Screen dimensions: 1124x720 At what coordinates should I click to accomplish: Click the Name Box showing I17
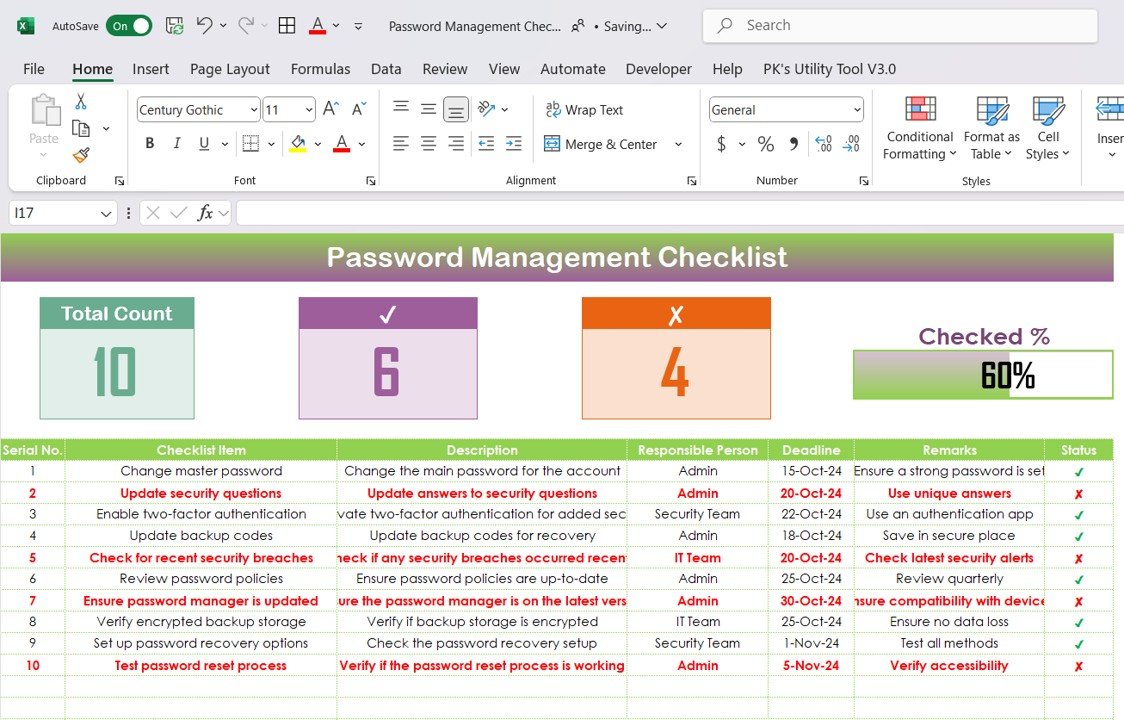coord(54,213)
